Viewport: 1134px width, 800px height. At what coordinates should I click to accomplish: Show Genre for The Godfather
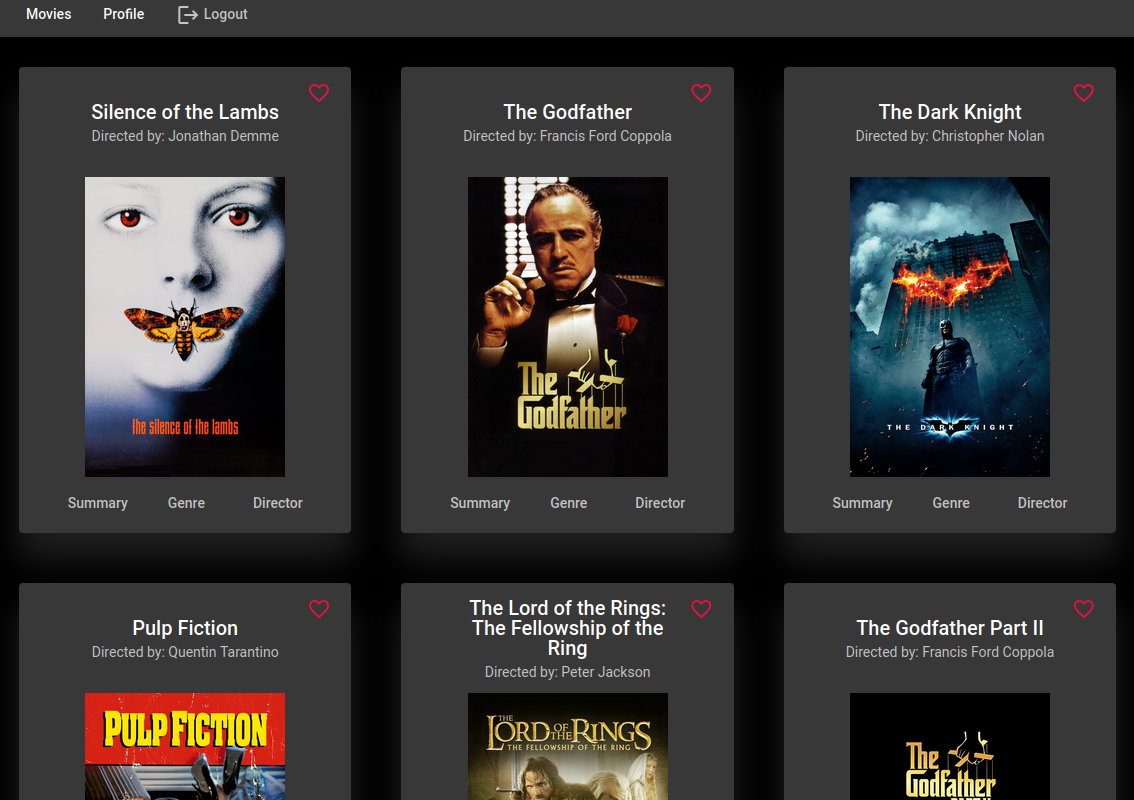[568, 503]
